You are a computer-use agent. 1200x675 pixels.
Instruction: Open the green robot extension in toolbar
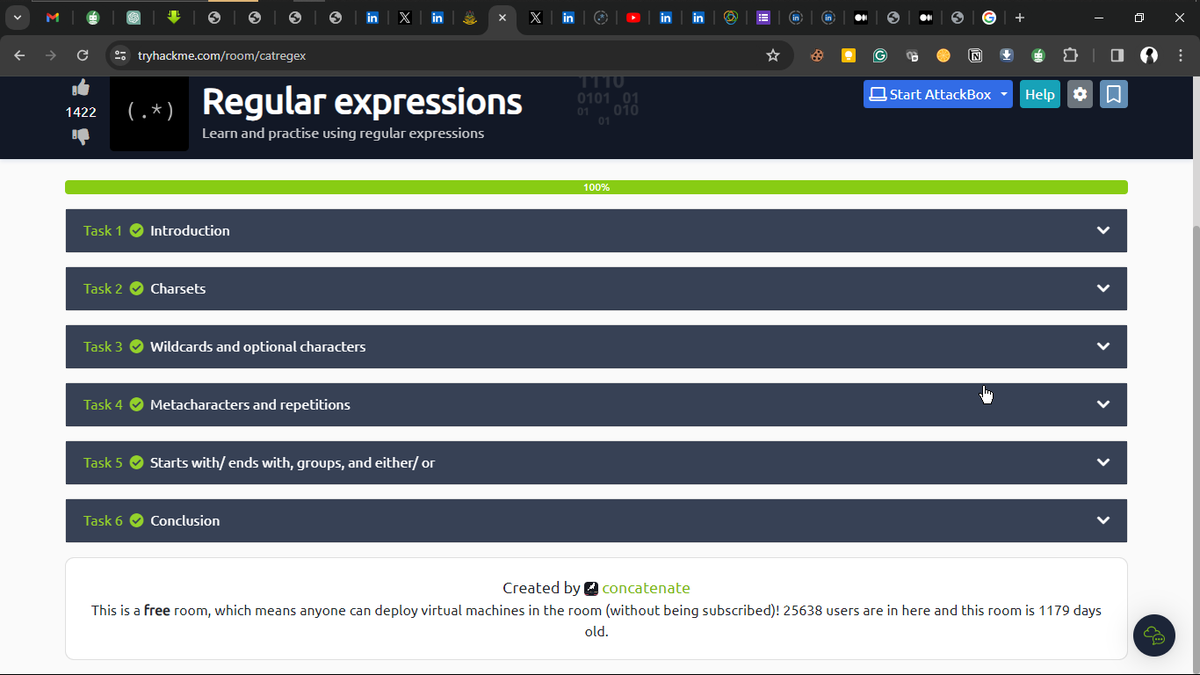point(1039,56)
